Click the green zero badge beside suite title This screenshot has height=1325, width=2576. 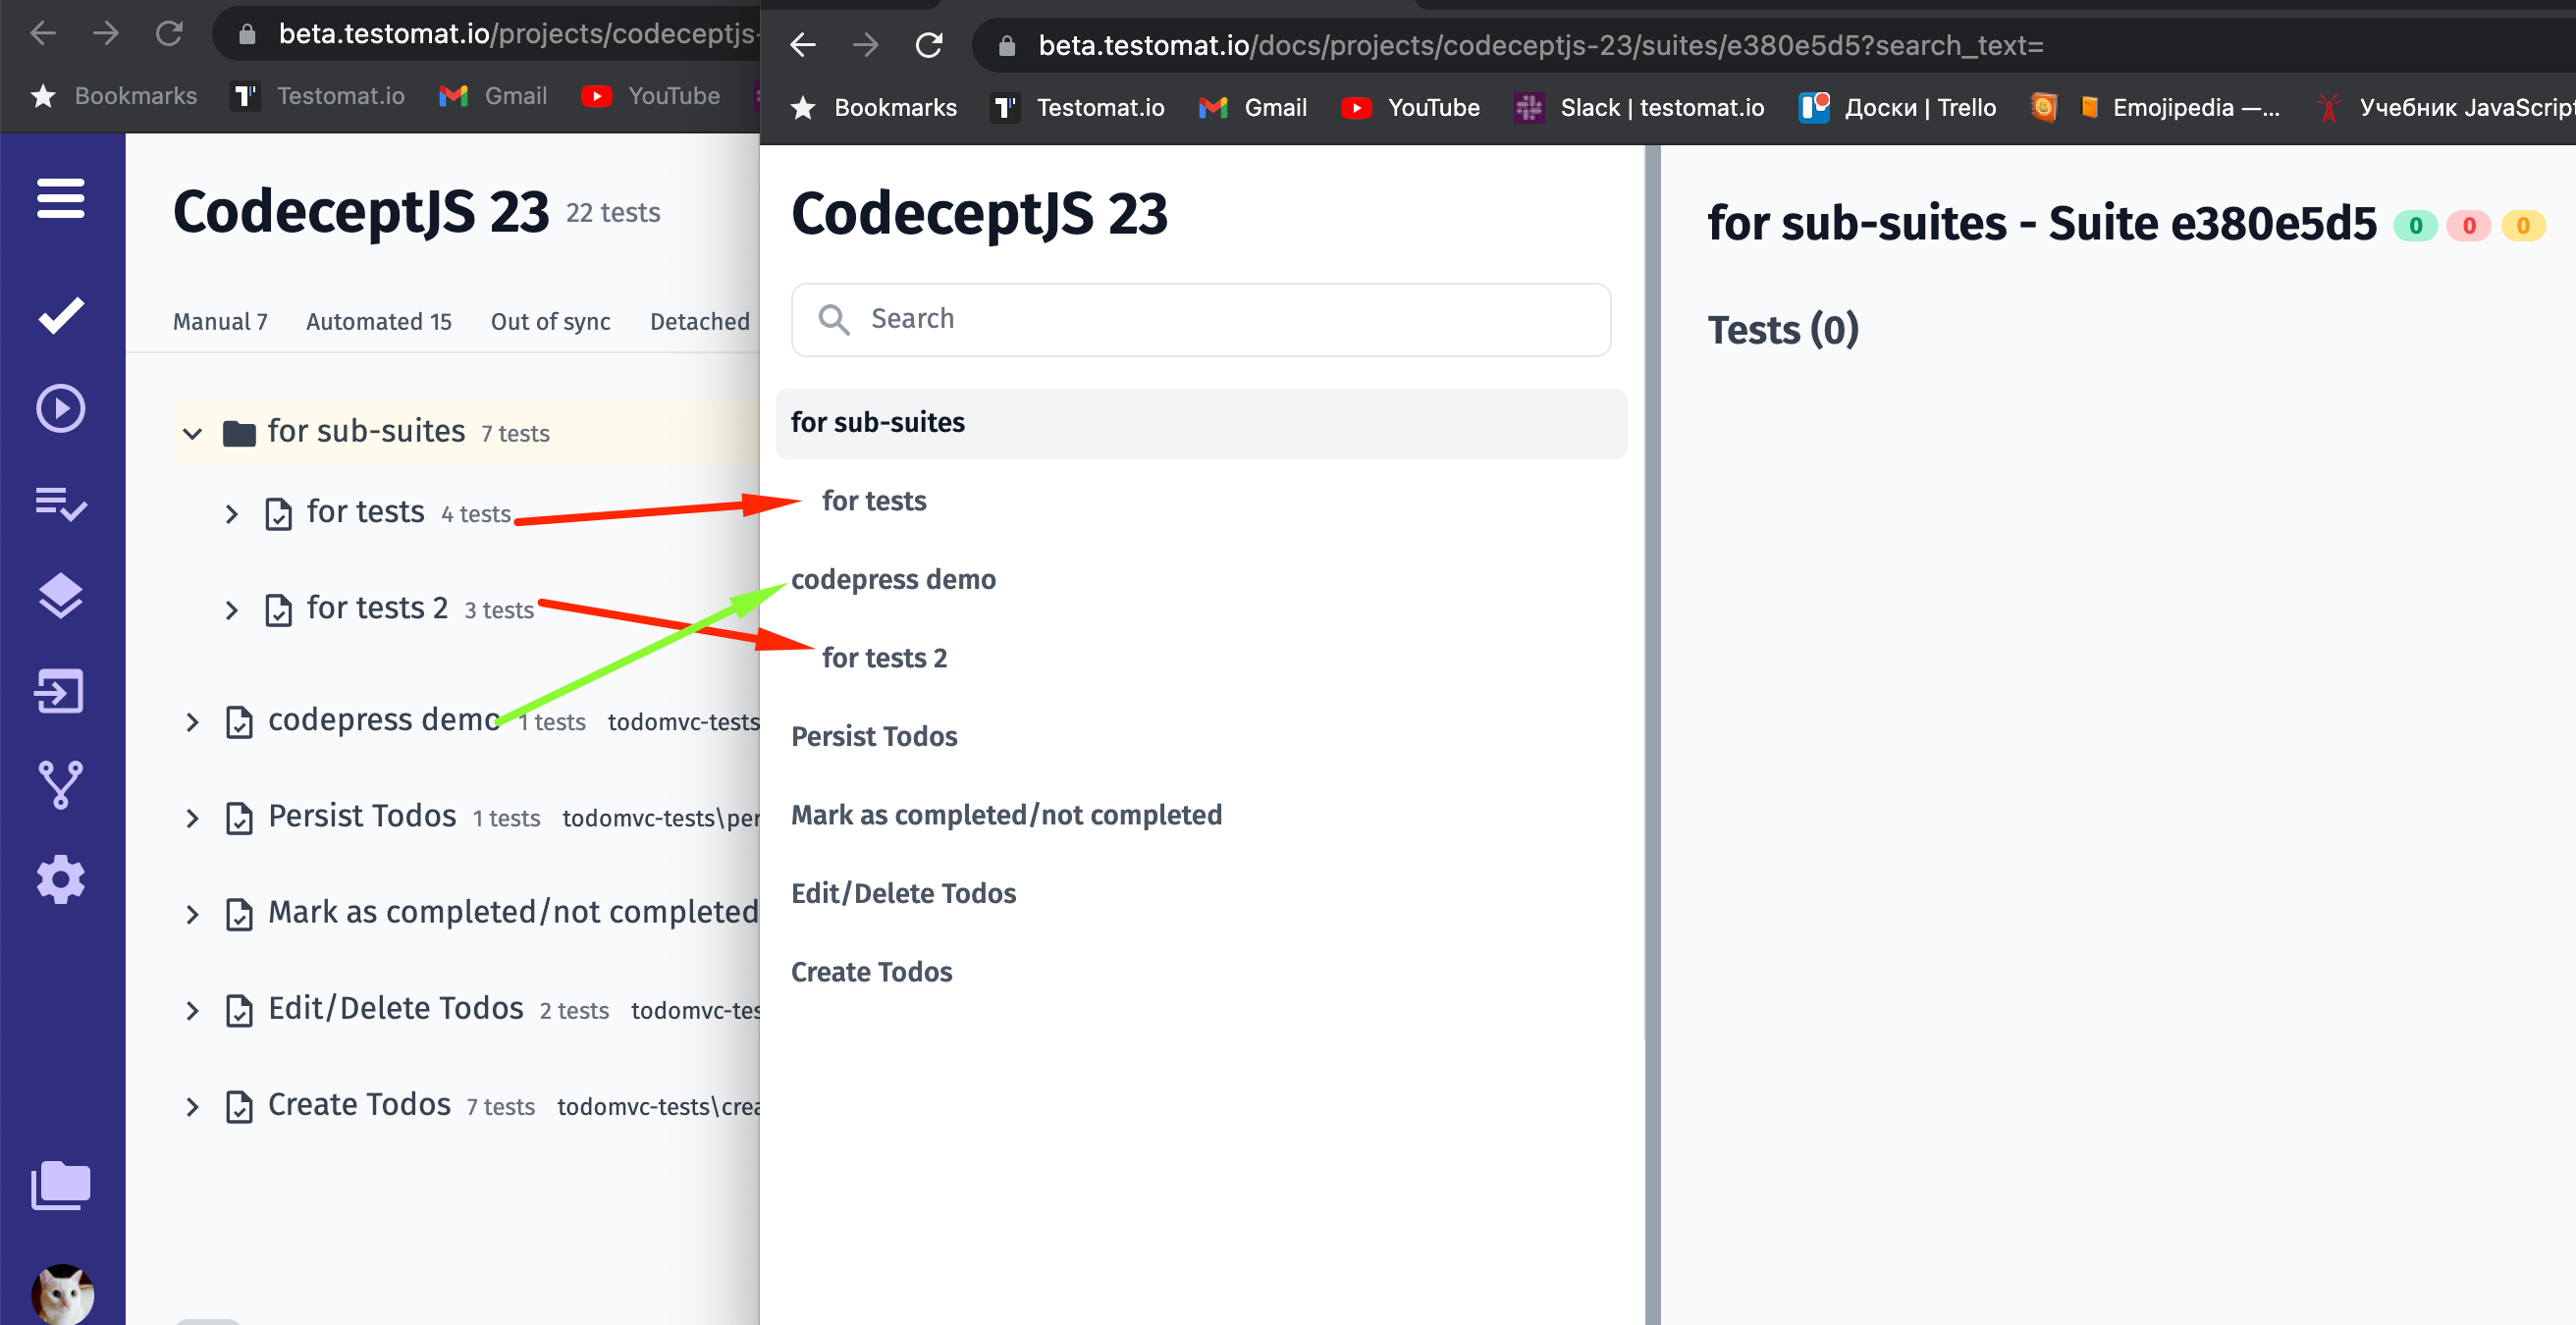pyautogui.click(x=2416, y=226)
